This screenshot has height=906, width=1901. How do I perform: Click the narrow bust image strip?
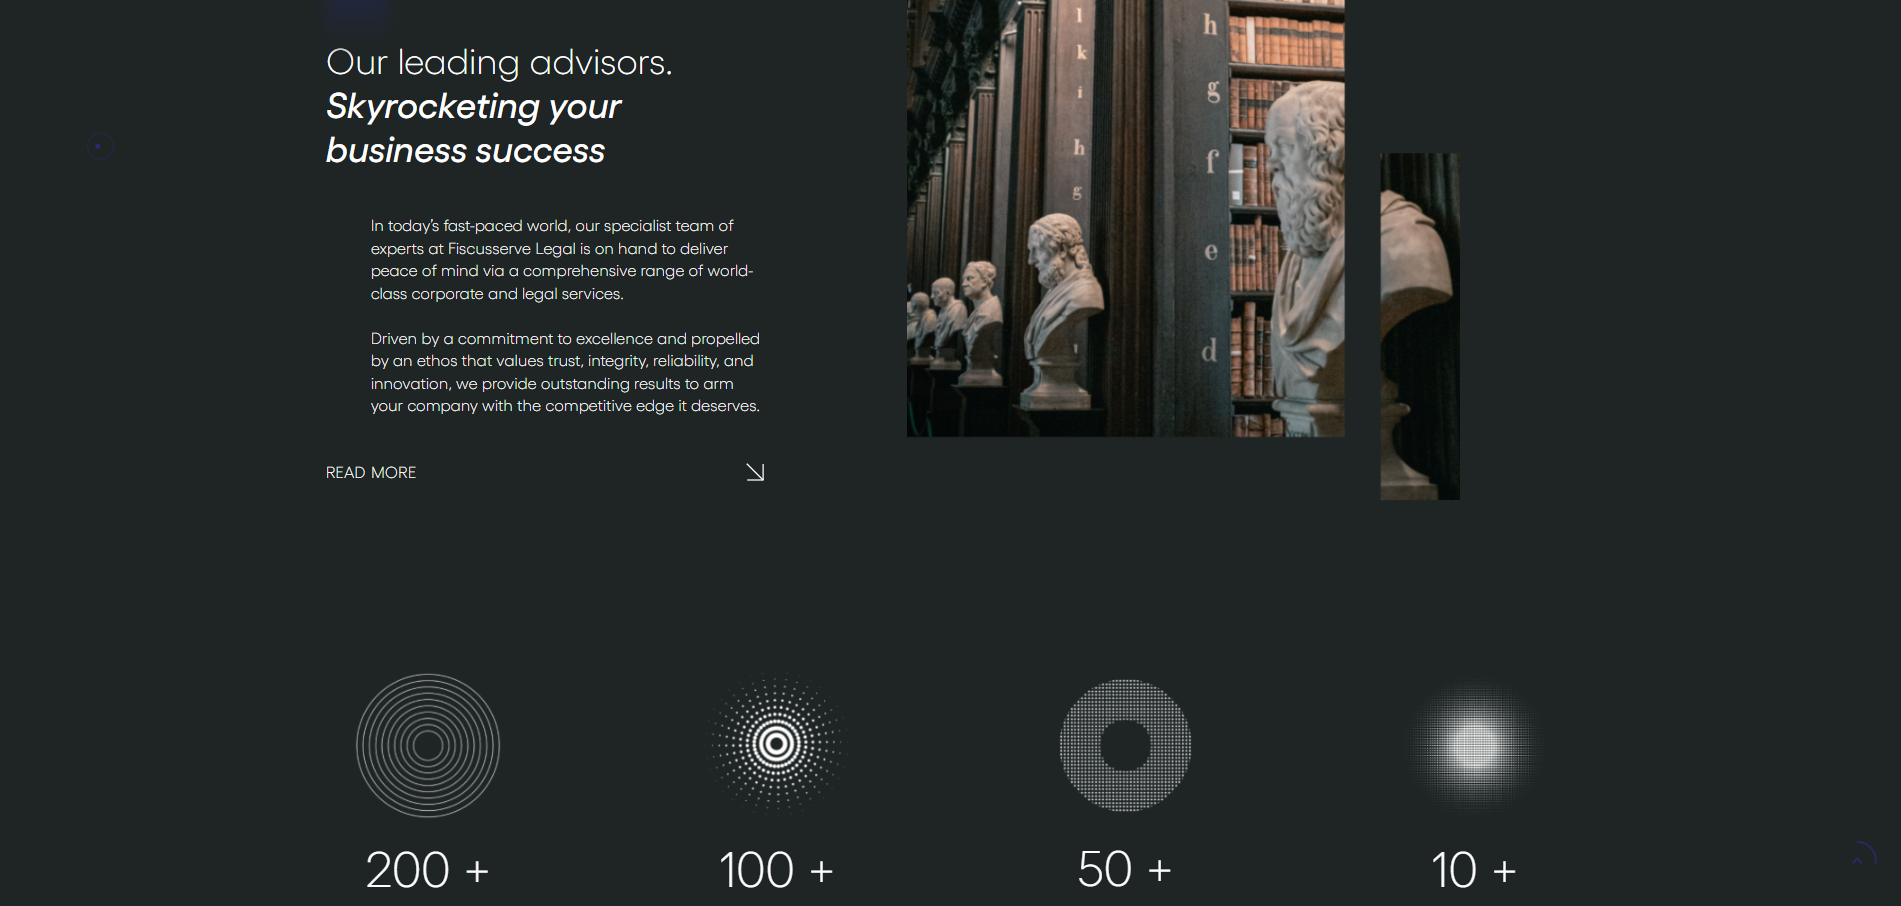pyautogui.click(x=1419, y=326)
